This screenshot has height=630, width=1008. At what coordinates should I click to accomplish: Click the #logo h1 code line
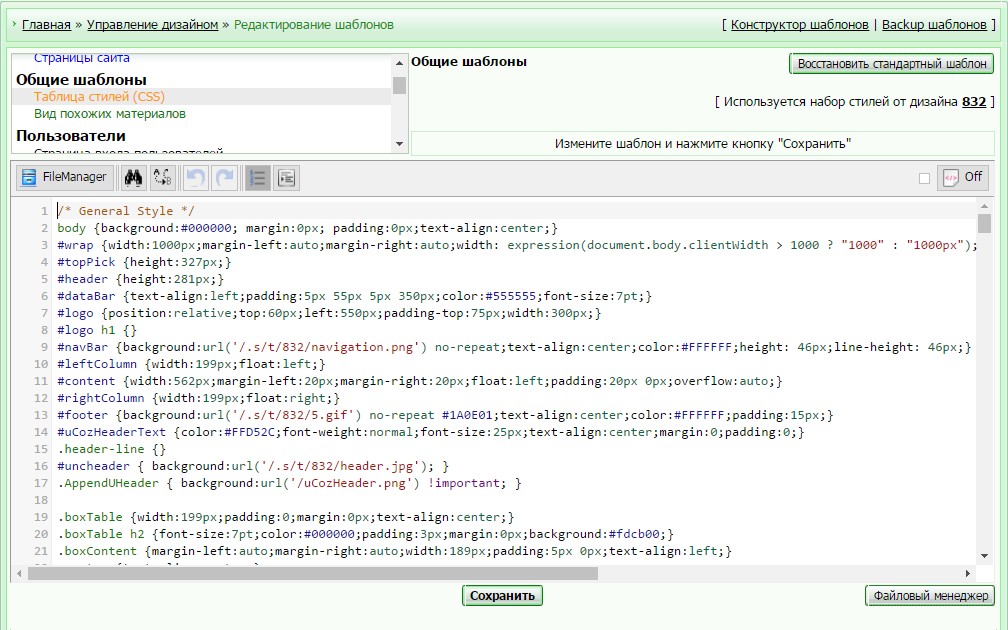[x=97, y=330]
